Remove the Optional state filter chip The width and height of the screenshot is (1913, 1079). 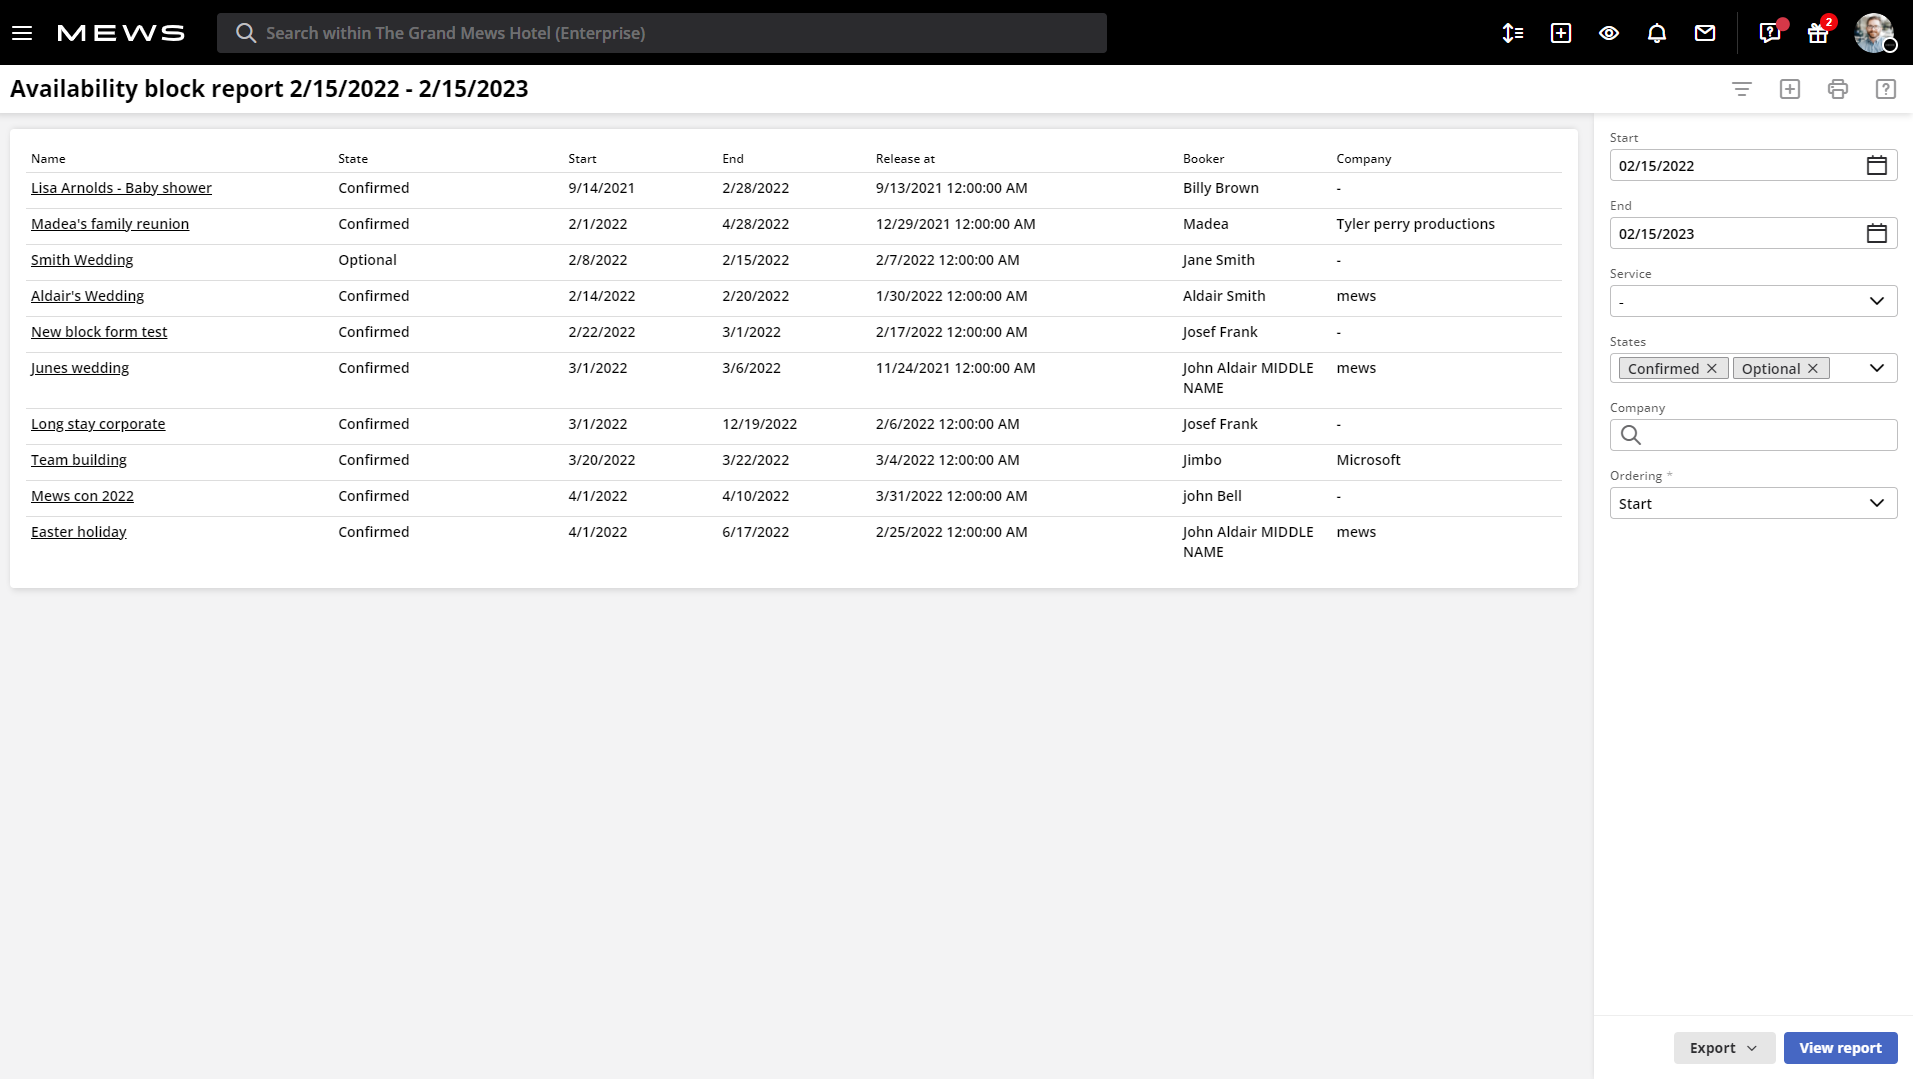click(1812, 368)
